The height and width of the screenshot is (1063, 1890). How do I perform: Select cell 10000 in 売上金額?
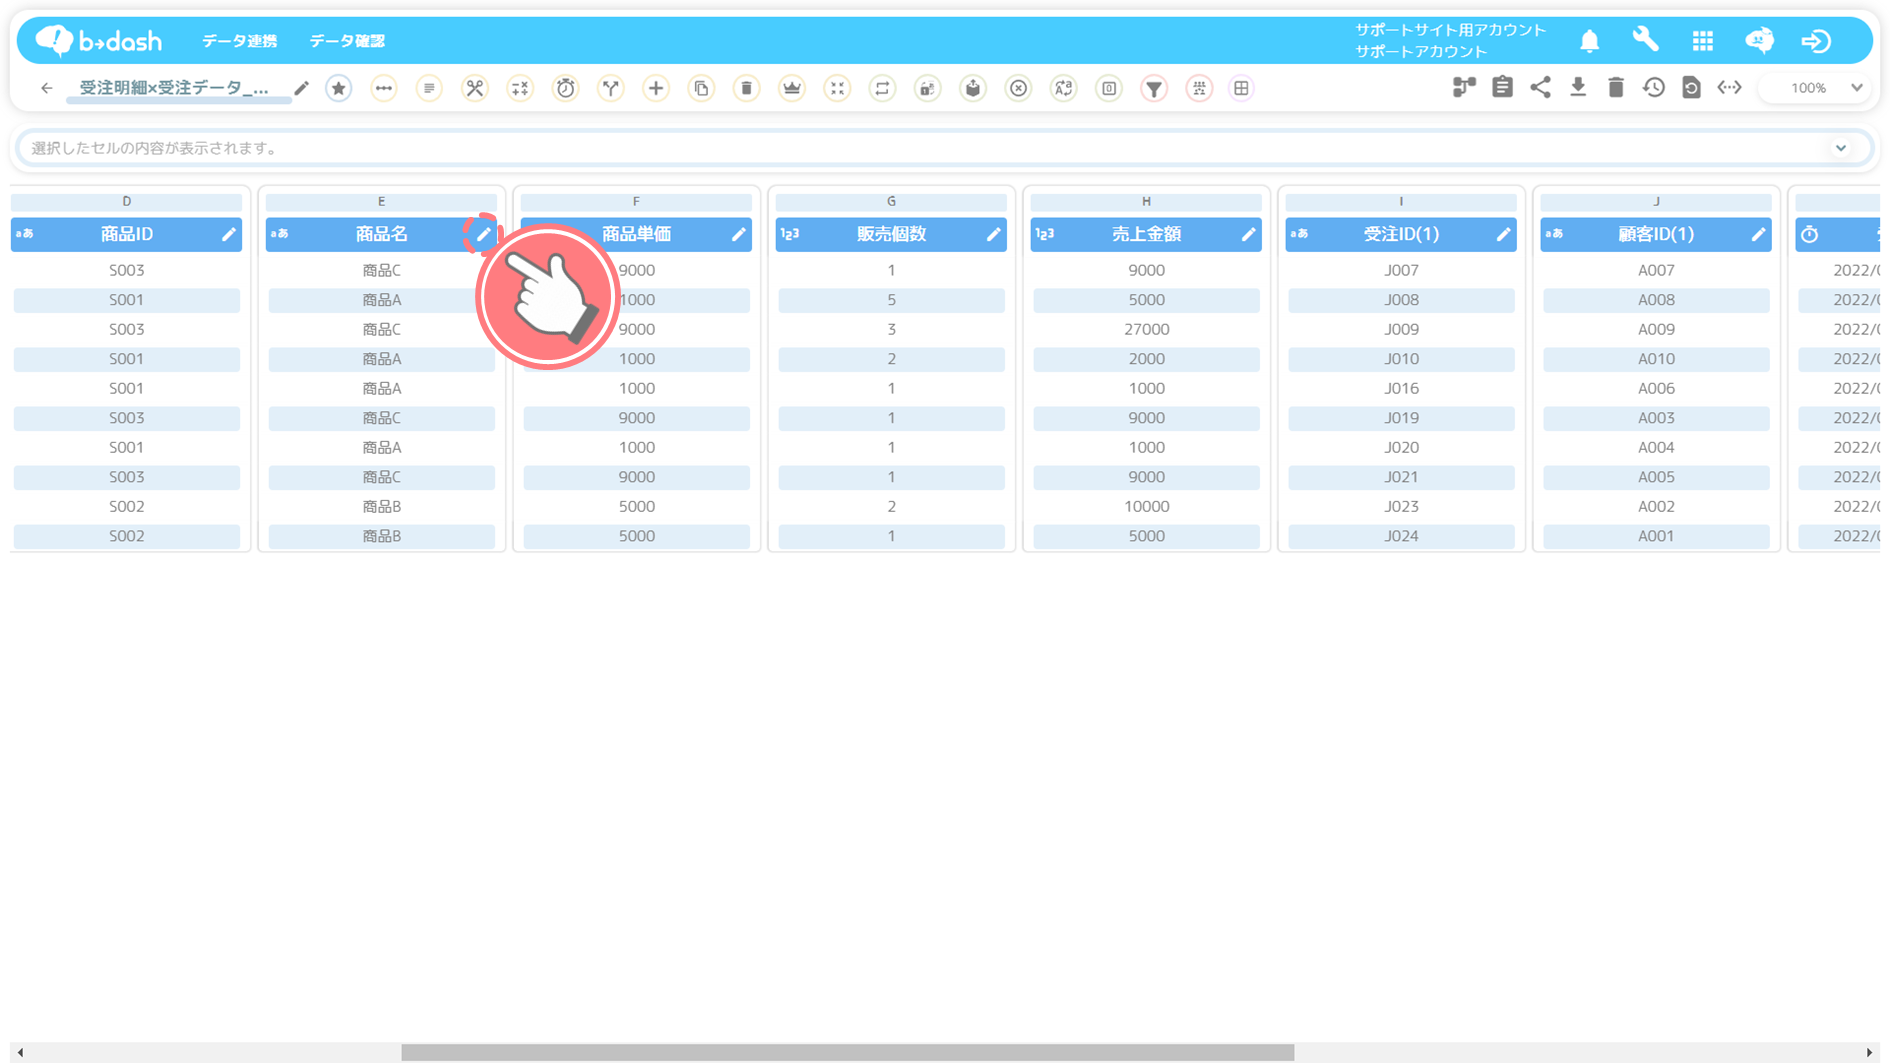1146,506
